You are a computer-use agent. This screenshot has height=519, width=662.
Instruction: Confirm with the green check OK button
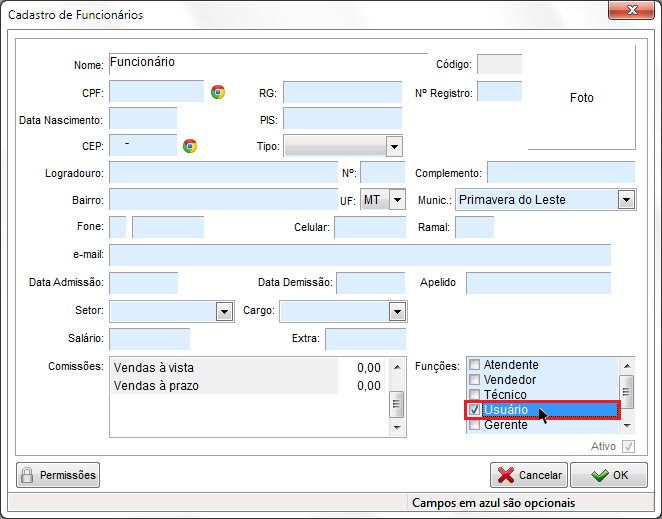(x=609, y=475)
